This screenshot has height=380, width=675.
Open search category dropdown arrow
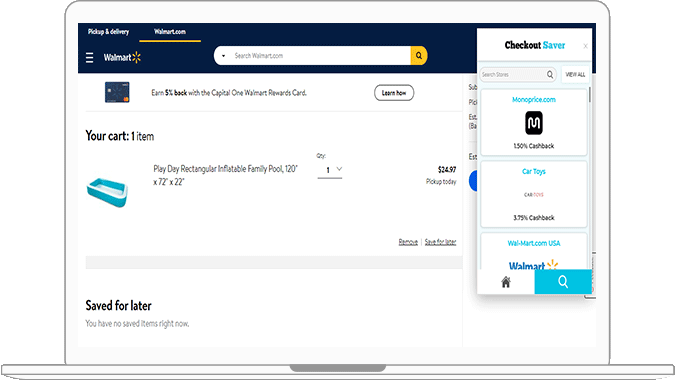(223, 56)
